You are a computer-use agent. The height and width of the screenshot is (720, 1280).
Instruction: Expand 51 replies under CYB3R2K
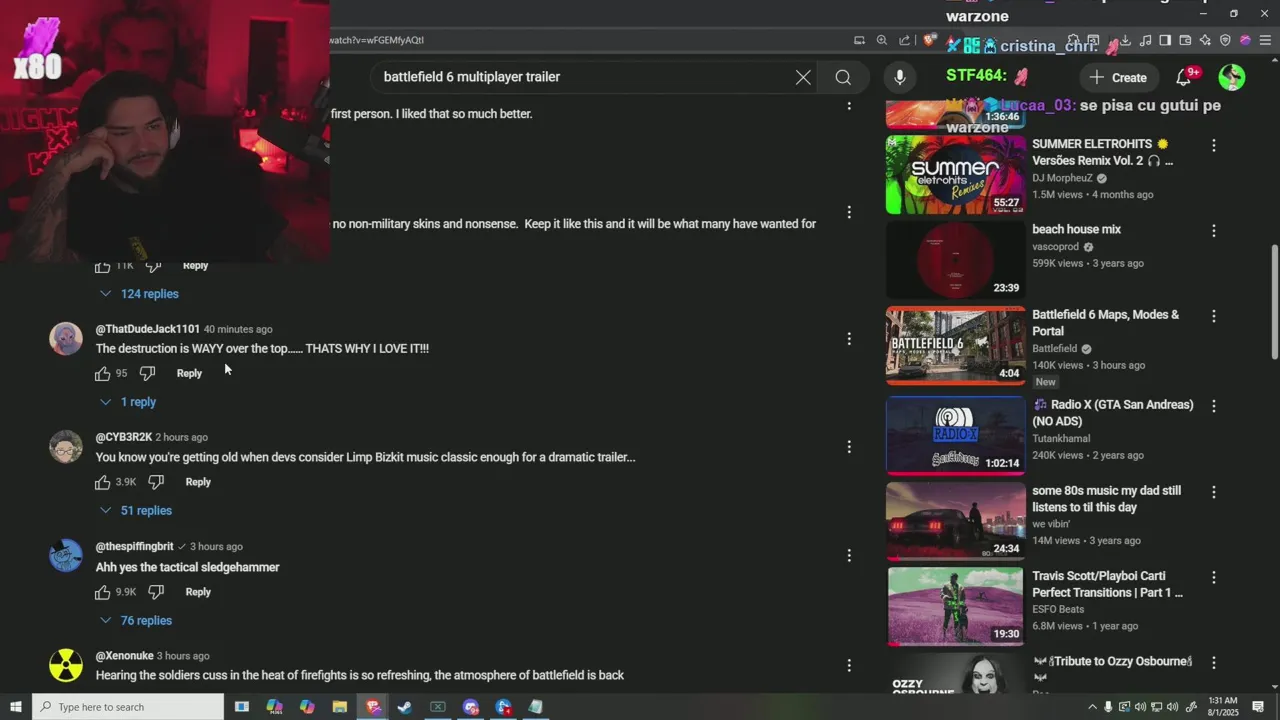[136, 511]
